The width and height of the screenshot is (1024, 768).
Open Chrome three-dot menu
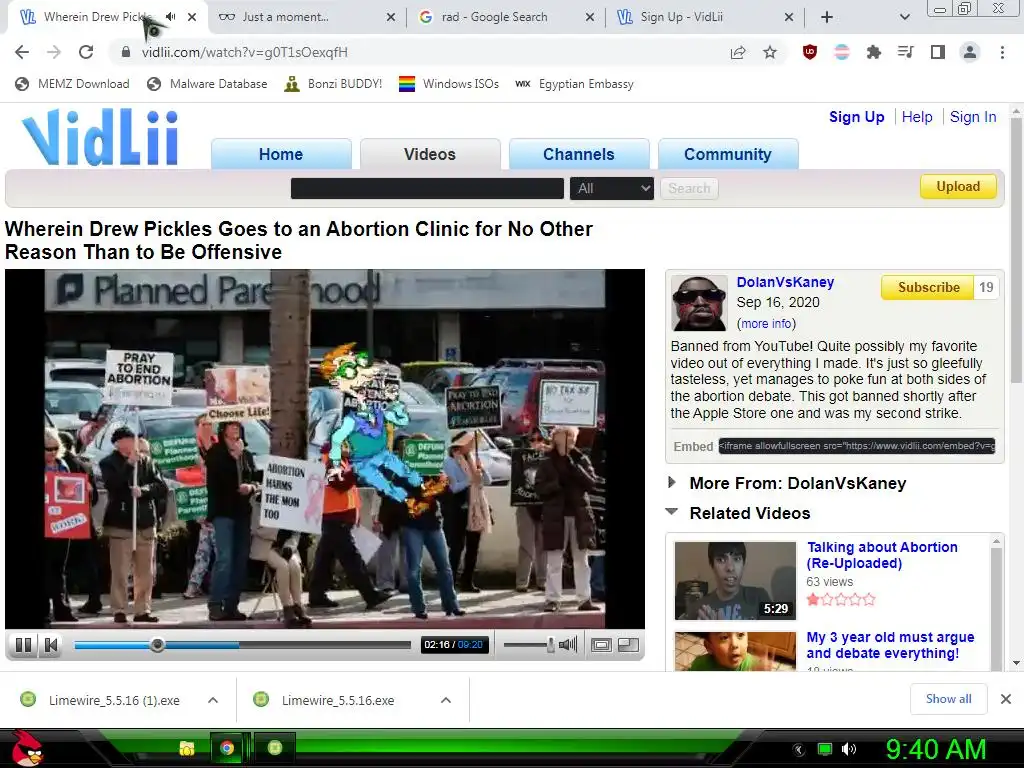coord(1002,52)
